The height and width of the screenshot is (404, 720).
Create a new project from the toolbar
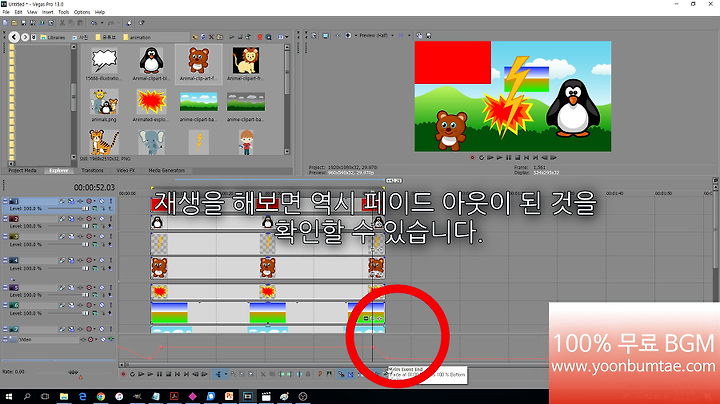point(6,22)
